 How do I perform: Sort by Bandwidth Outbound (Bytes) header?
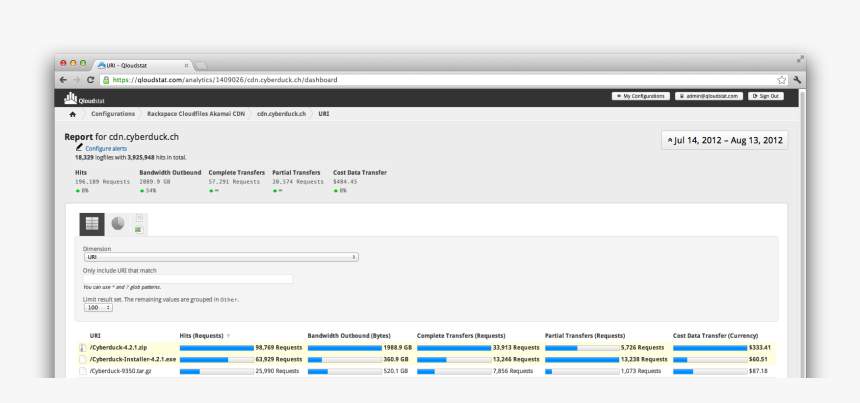click(349, 336)
